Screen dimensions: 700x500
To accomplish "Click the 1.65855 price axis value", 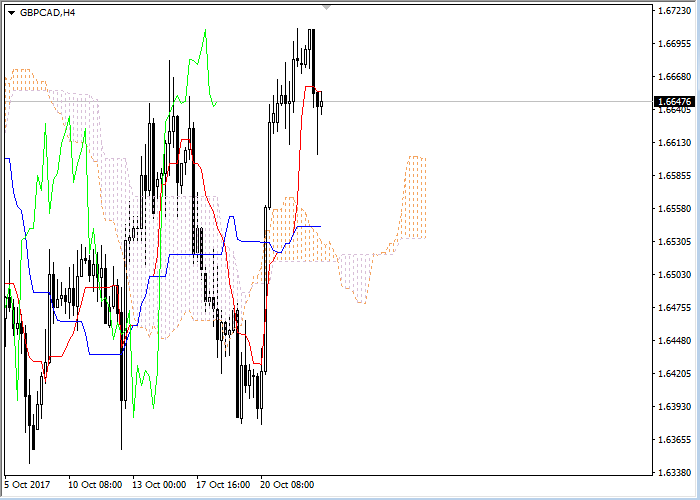I will coord(674,175).
